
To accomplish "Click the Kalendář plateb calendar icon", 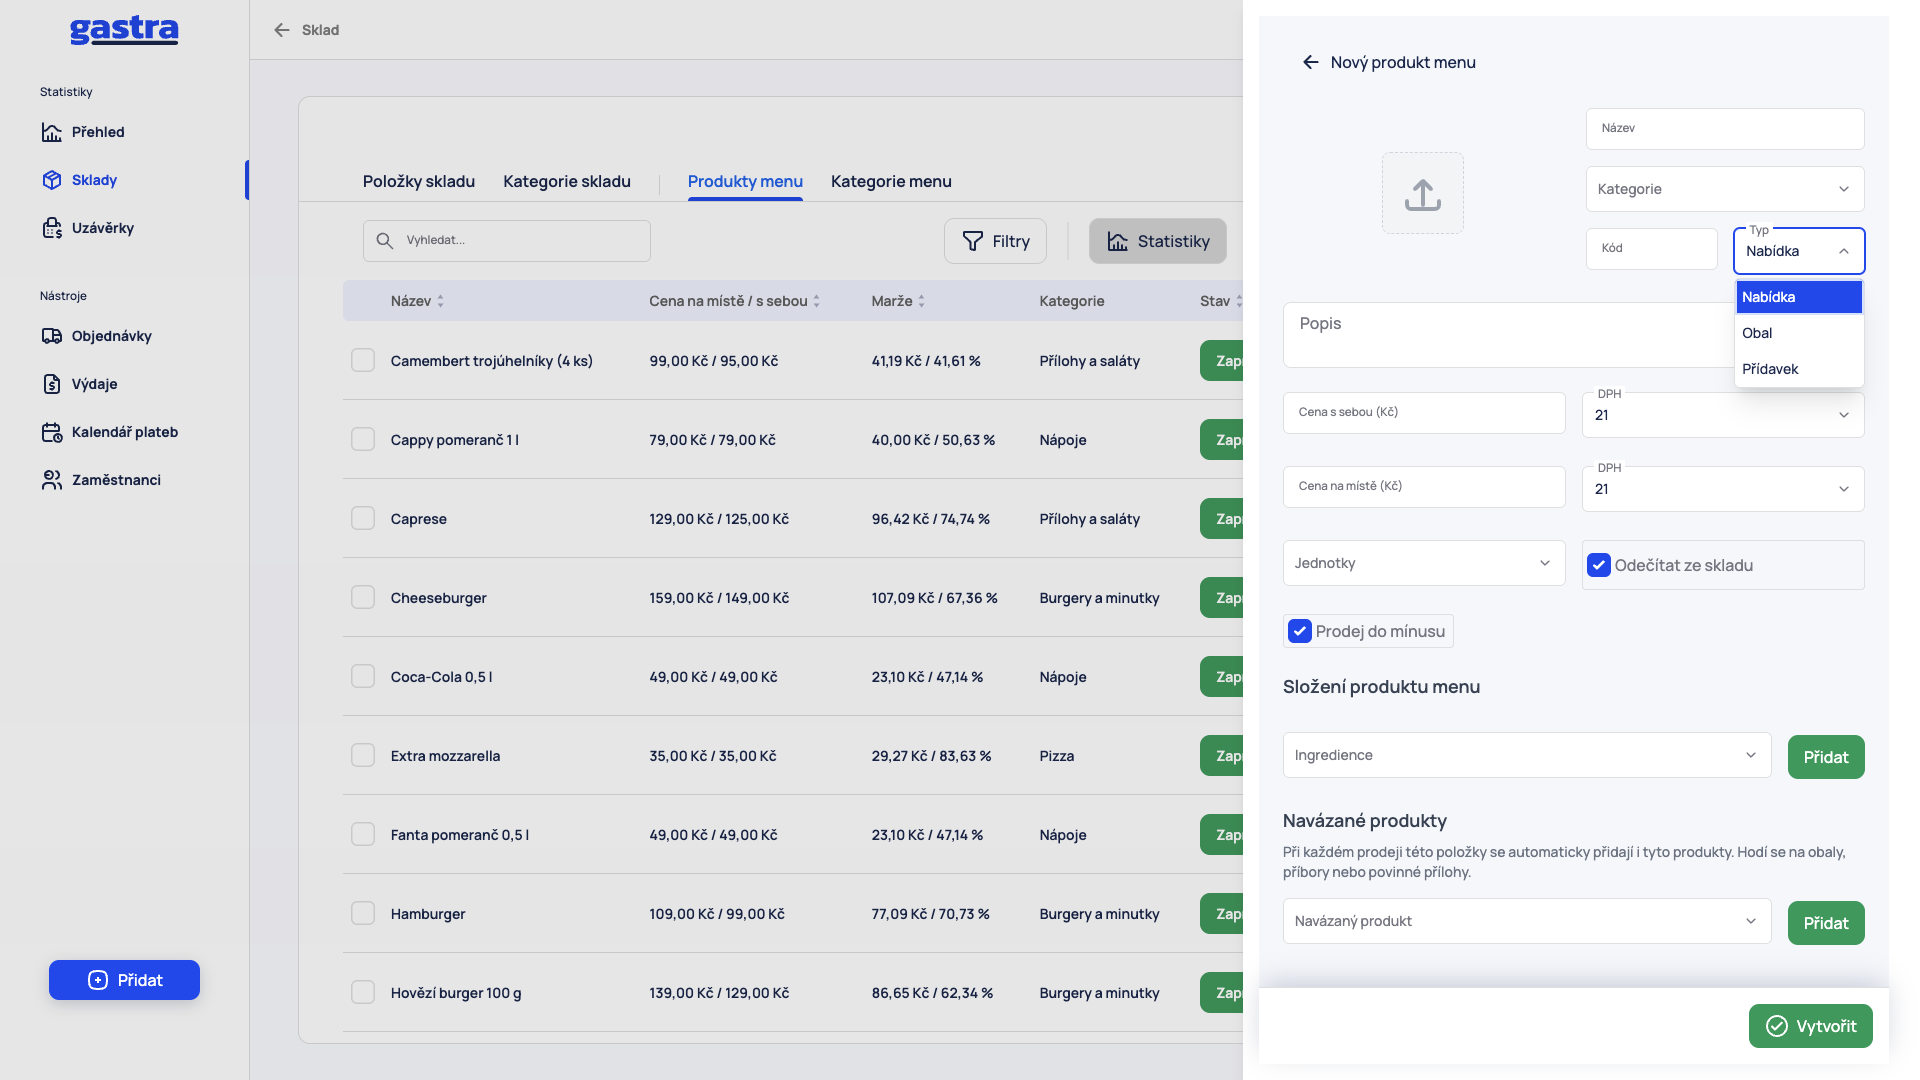I will [x=52, y=432].
